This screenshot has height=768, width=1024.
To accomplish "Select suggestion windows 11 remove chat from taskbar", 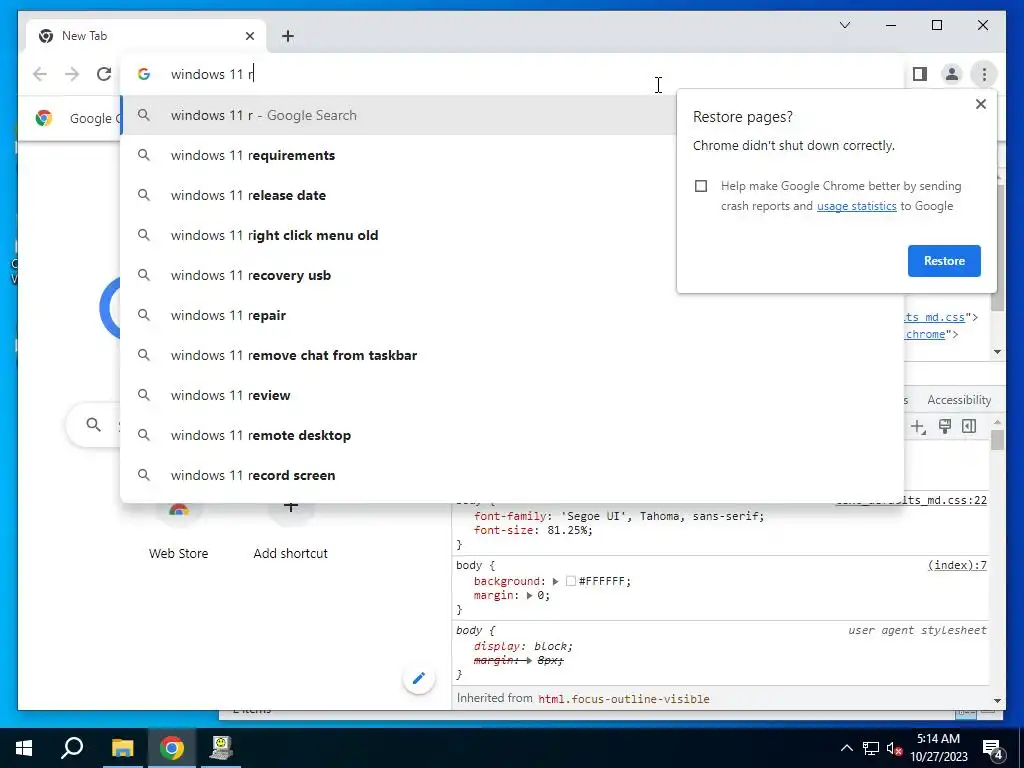I will tap(512, 355).
